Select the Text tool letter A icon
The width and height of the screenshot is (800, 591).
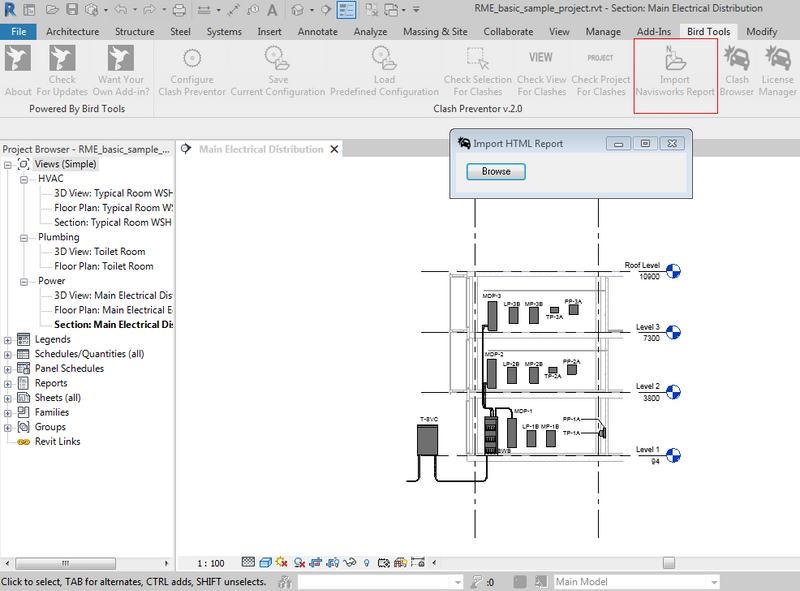(x=272, y=10)
